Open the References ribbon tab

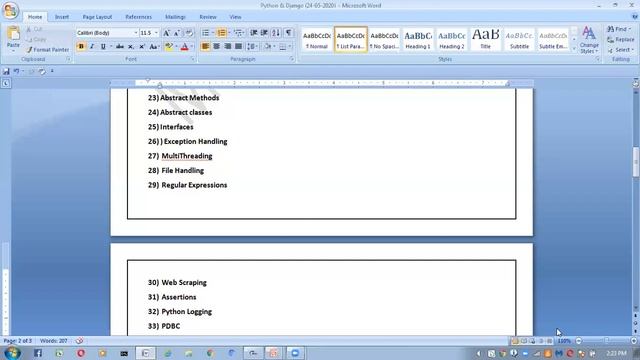click(138, 17)
